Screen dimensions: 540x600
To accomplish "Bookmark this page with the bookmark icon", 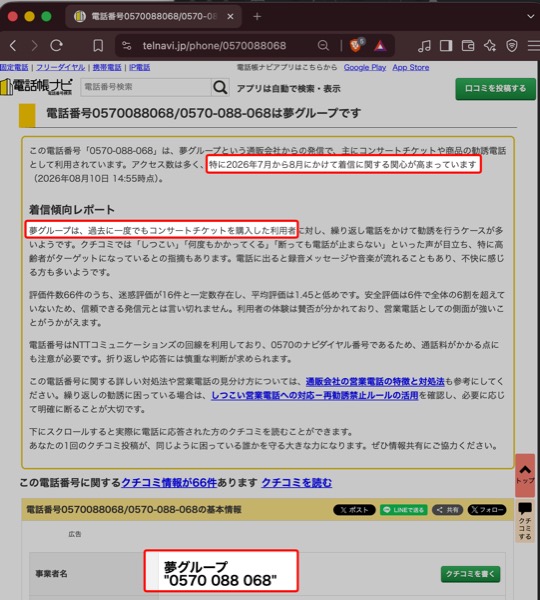I will (x=98, y=46).
